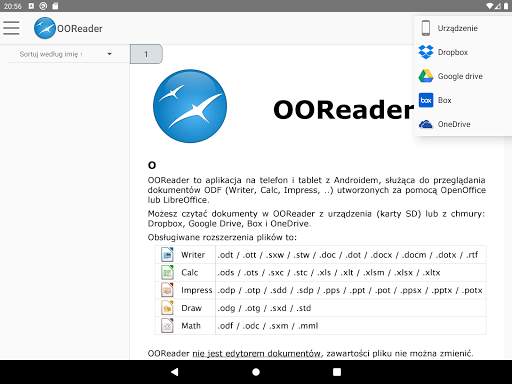Click the Writer document icon in table

(167, 255)
